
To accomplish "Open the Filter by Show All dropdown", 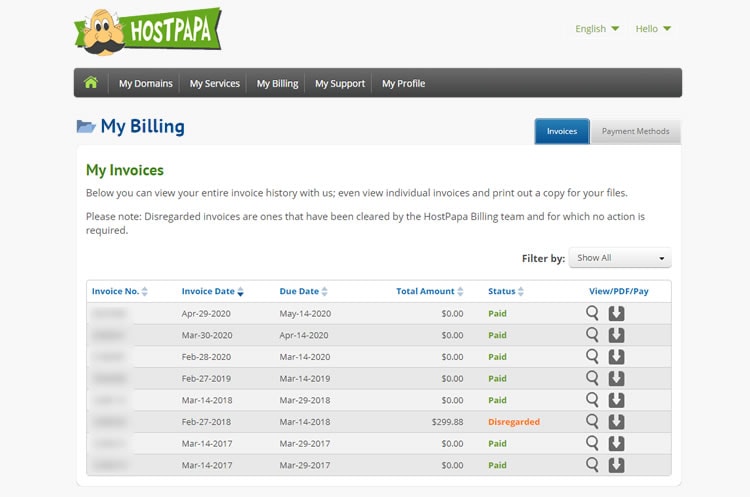I will [x=620, y=258].
